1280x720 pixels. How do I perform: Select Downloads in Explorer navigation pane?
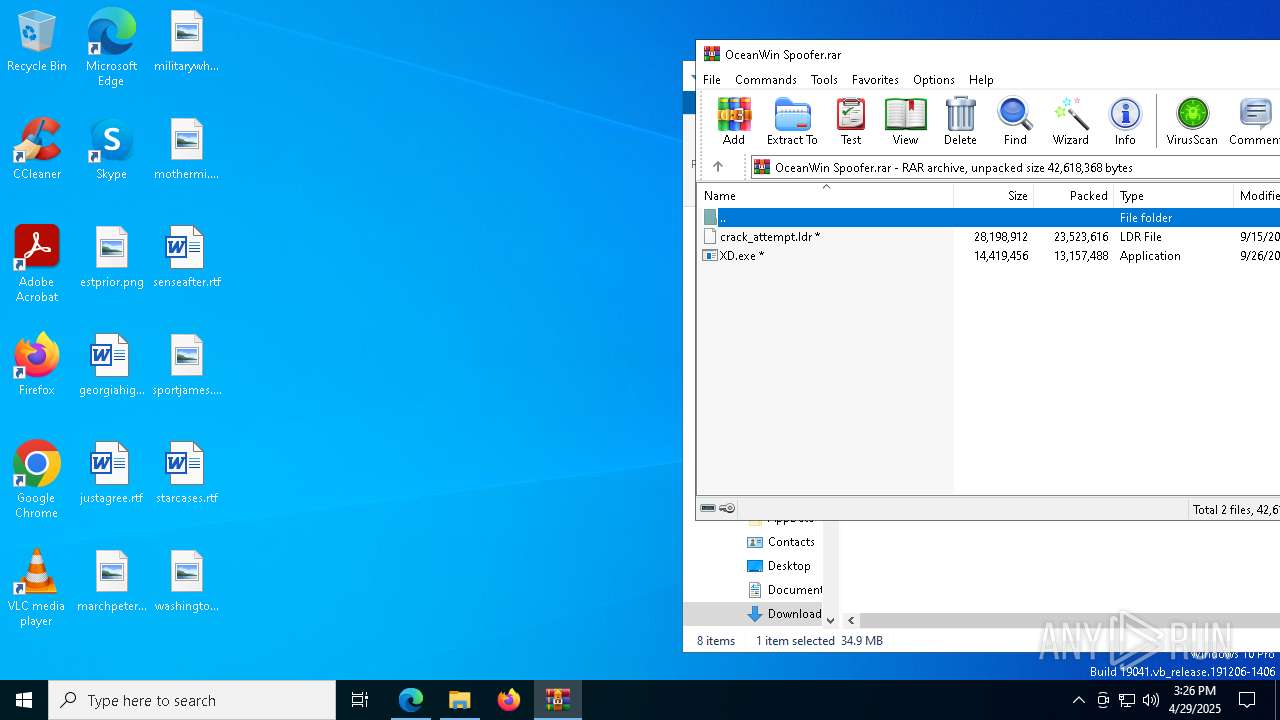pyautogui.click(x=784, y=613)
